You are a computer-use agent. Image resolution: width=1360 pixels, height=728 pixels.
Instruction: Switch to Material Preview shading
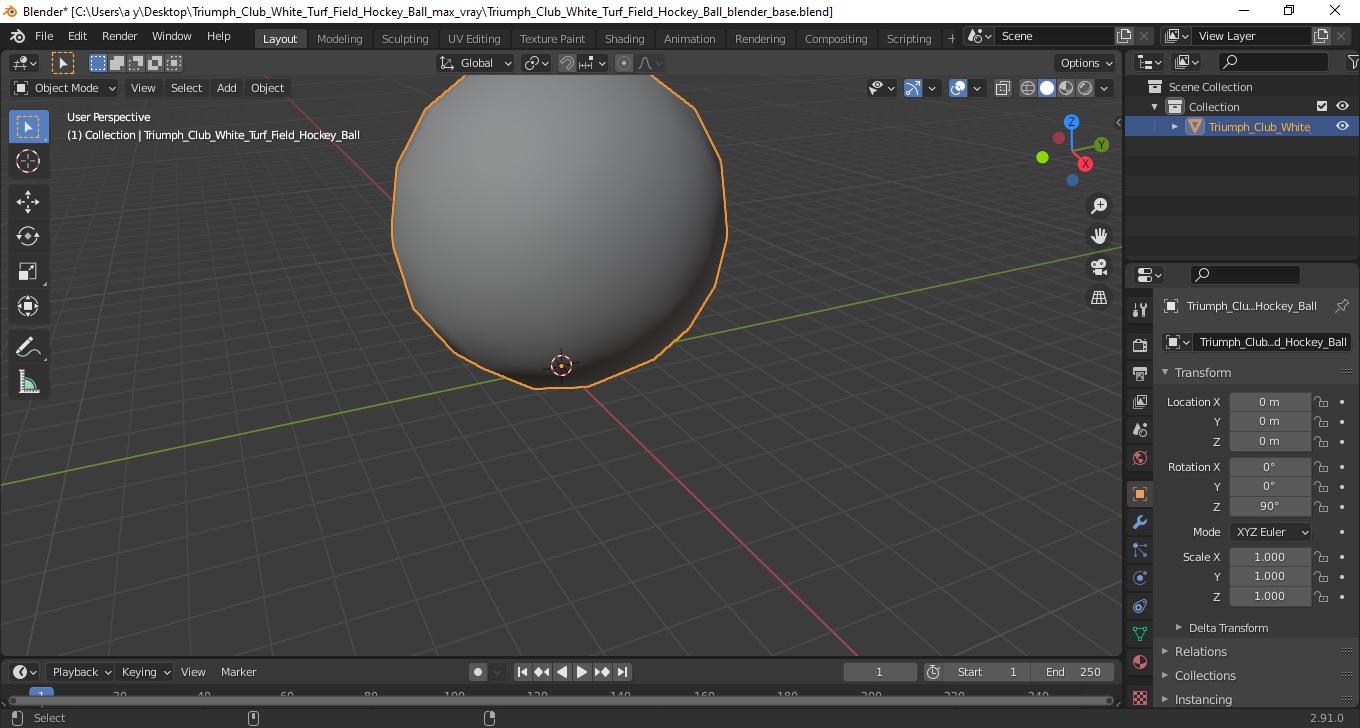(1066, 88)
